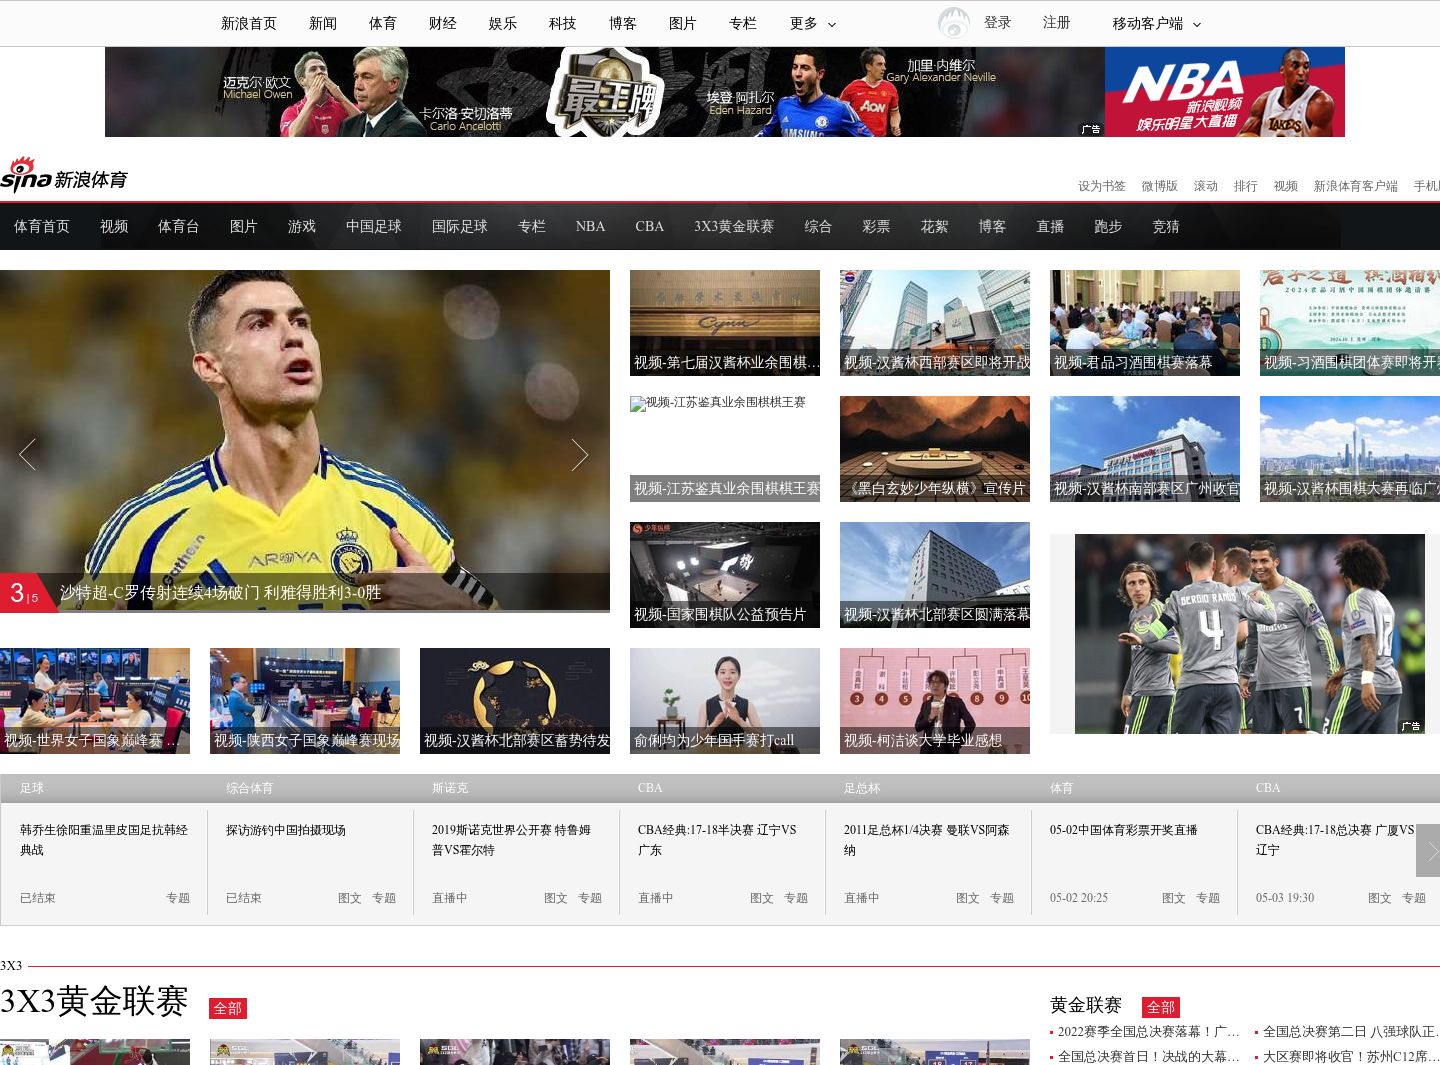
Task: Click 图文 under 斯诺克世界公开赛 event
Action: pos(556,898)
